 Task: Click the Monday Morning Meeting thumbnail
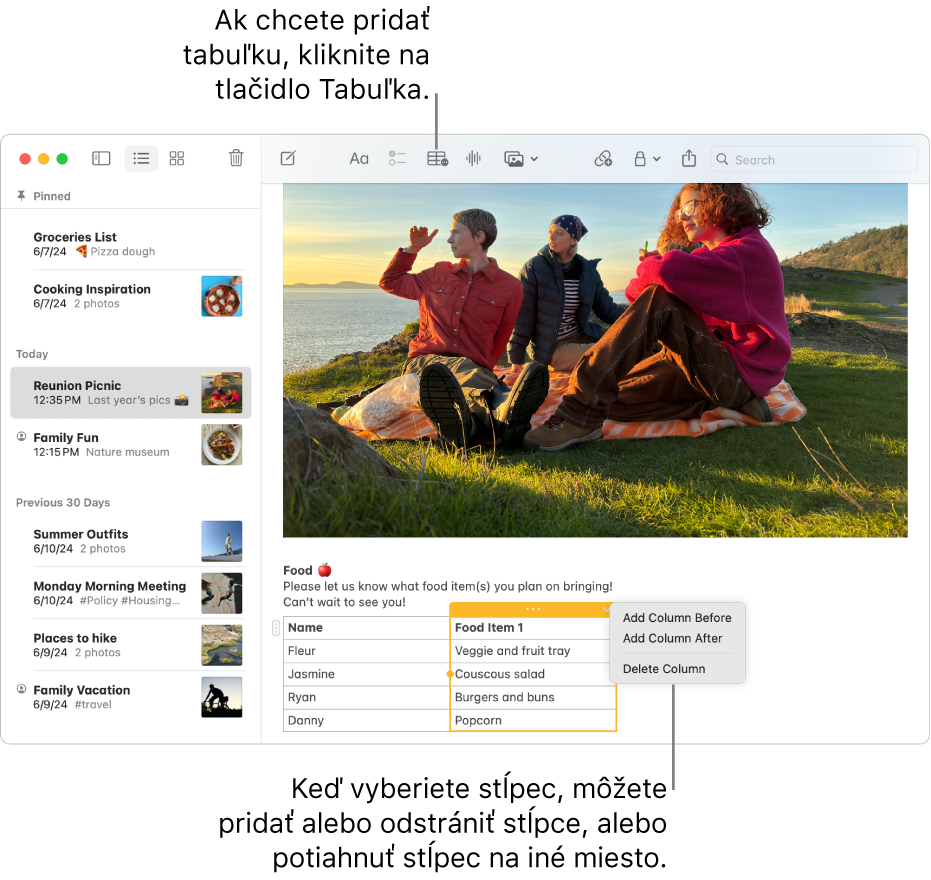pos(221,593)
